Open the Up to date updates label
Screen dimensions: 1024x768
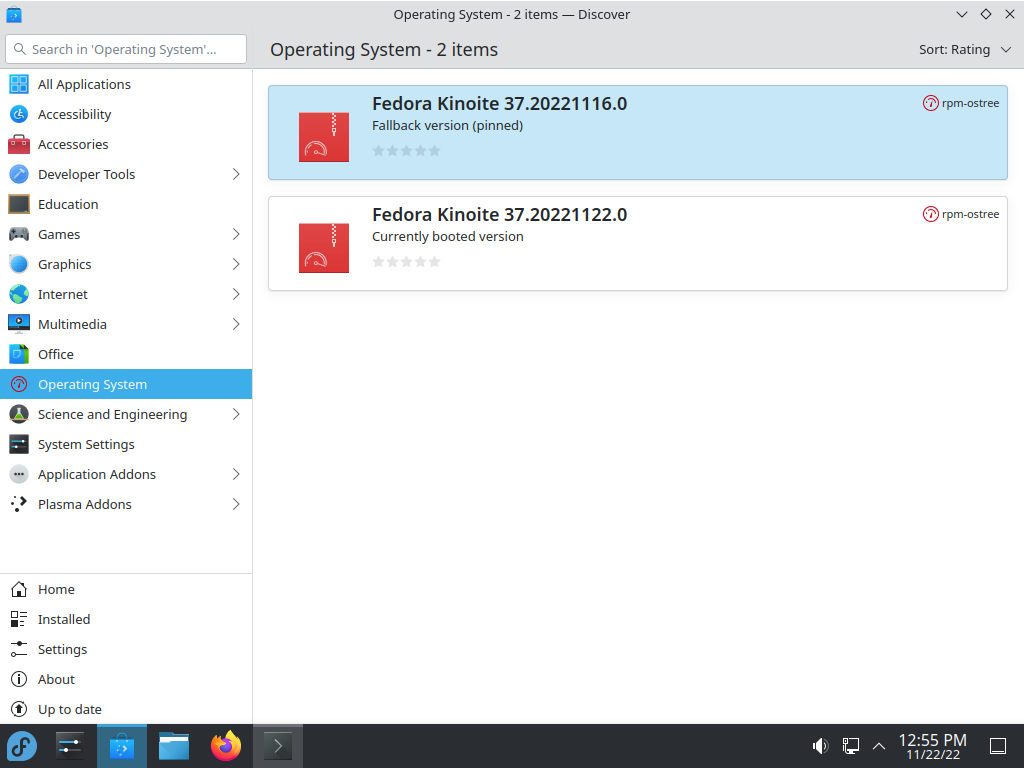click(70, 710)
